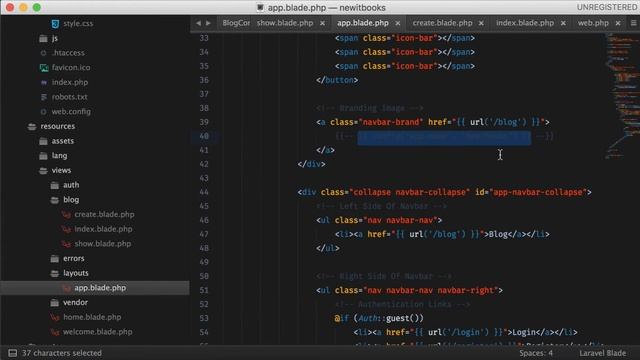Click the Laravel icon beside sidebar index.blade.php
The height and width of the screenshot is (360, 640).
(66, 229)
